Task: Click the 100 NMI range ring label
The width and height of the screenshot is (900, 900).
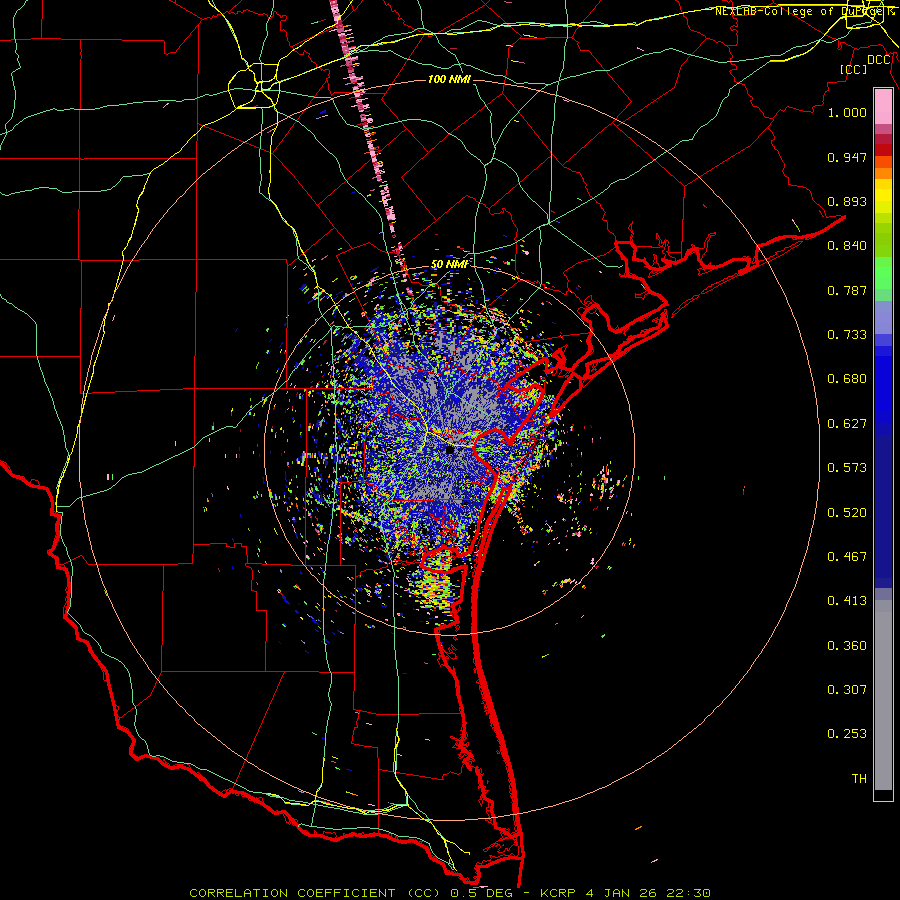Action: pyautogui.click(x=449, y=79)
